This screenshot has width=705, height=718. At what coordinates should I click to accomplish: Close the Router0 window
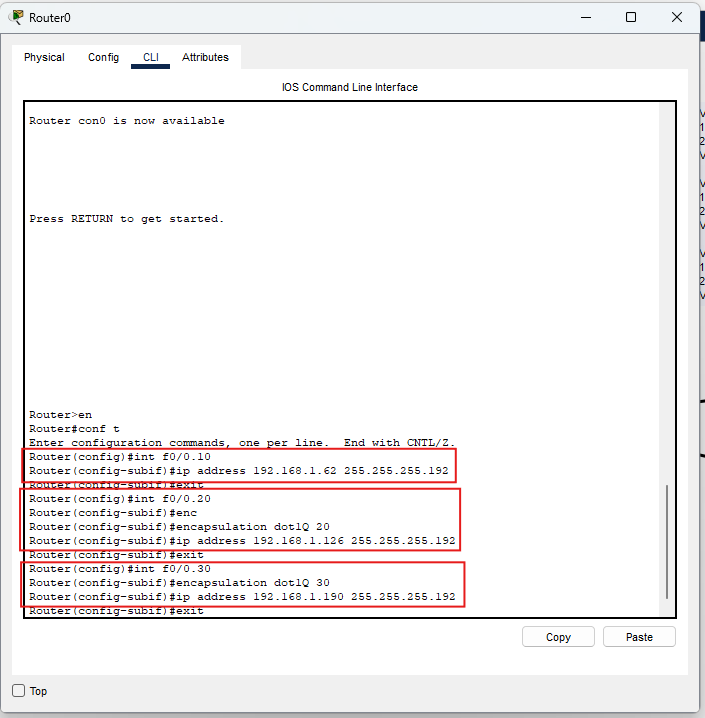pyautogui.click(x=677, y=17)
